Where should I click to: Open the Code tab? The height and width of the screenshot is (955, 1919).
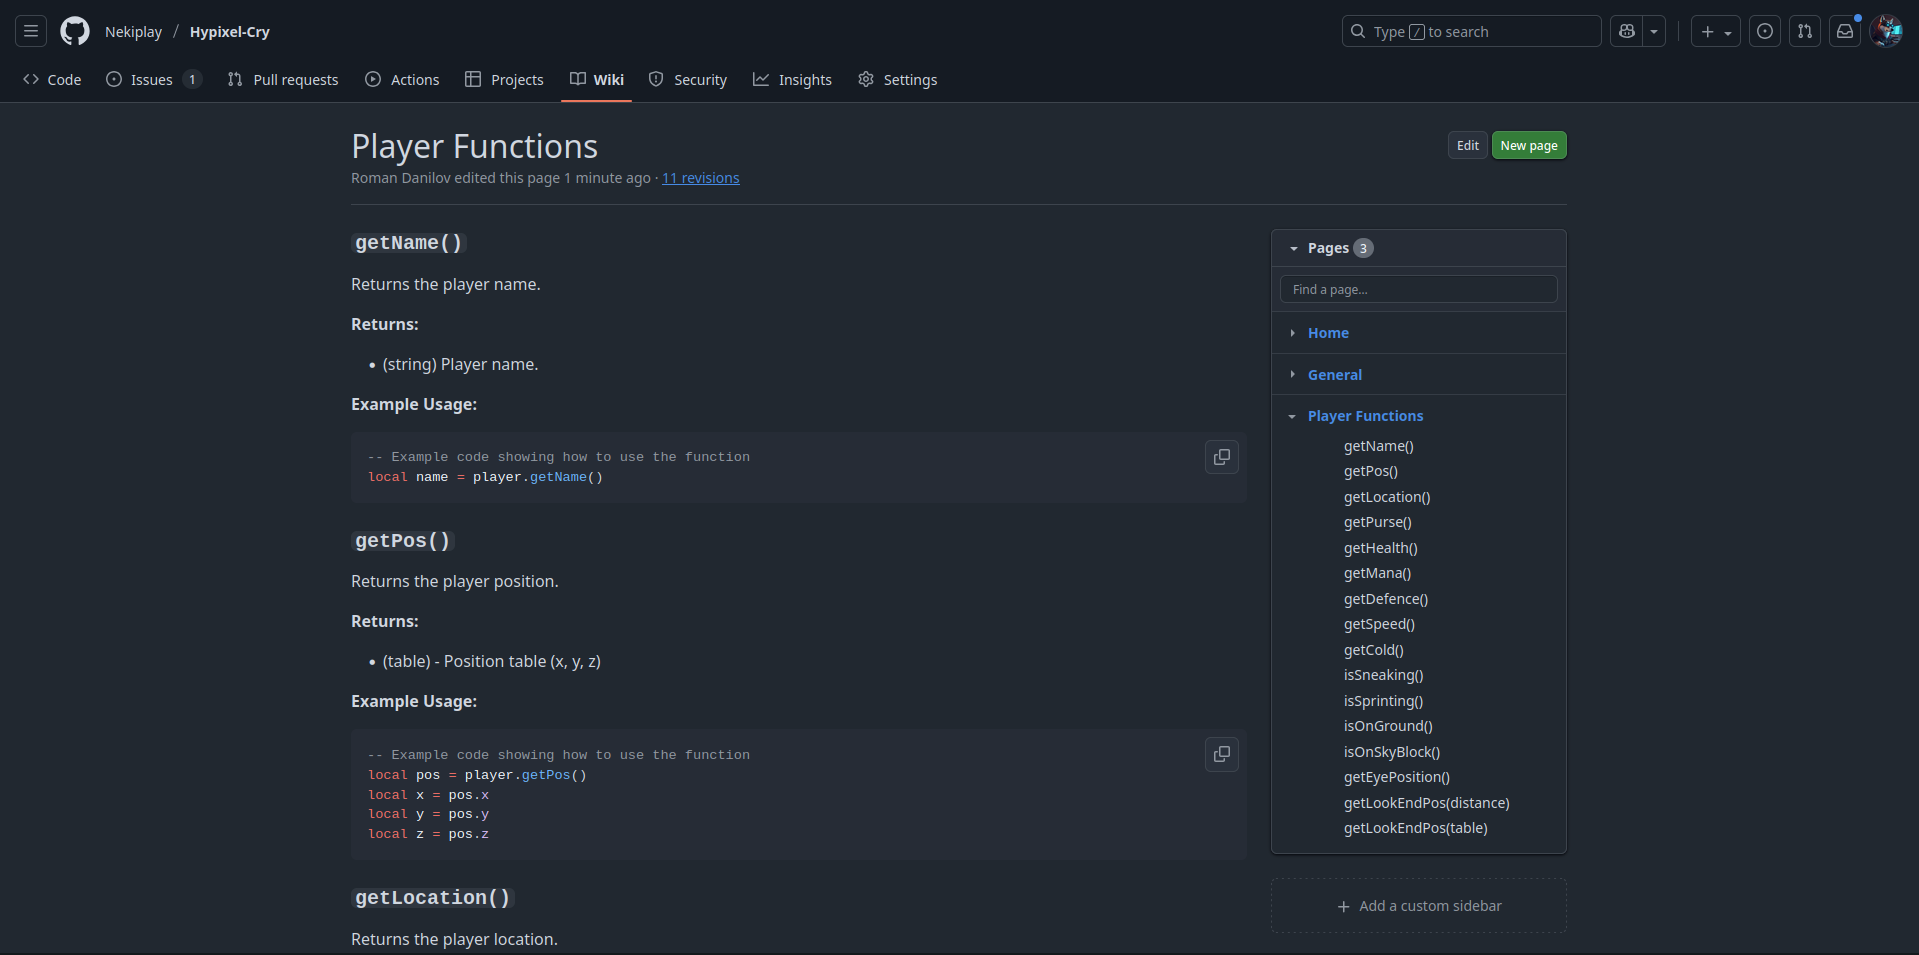tap(52, 79)
